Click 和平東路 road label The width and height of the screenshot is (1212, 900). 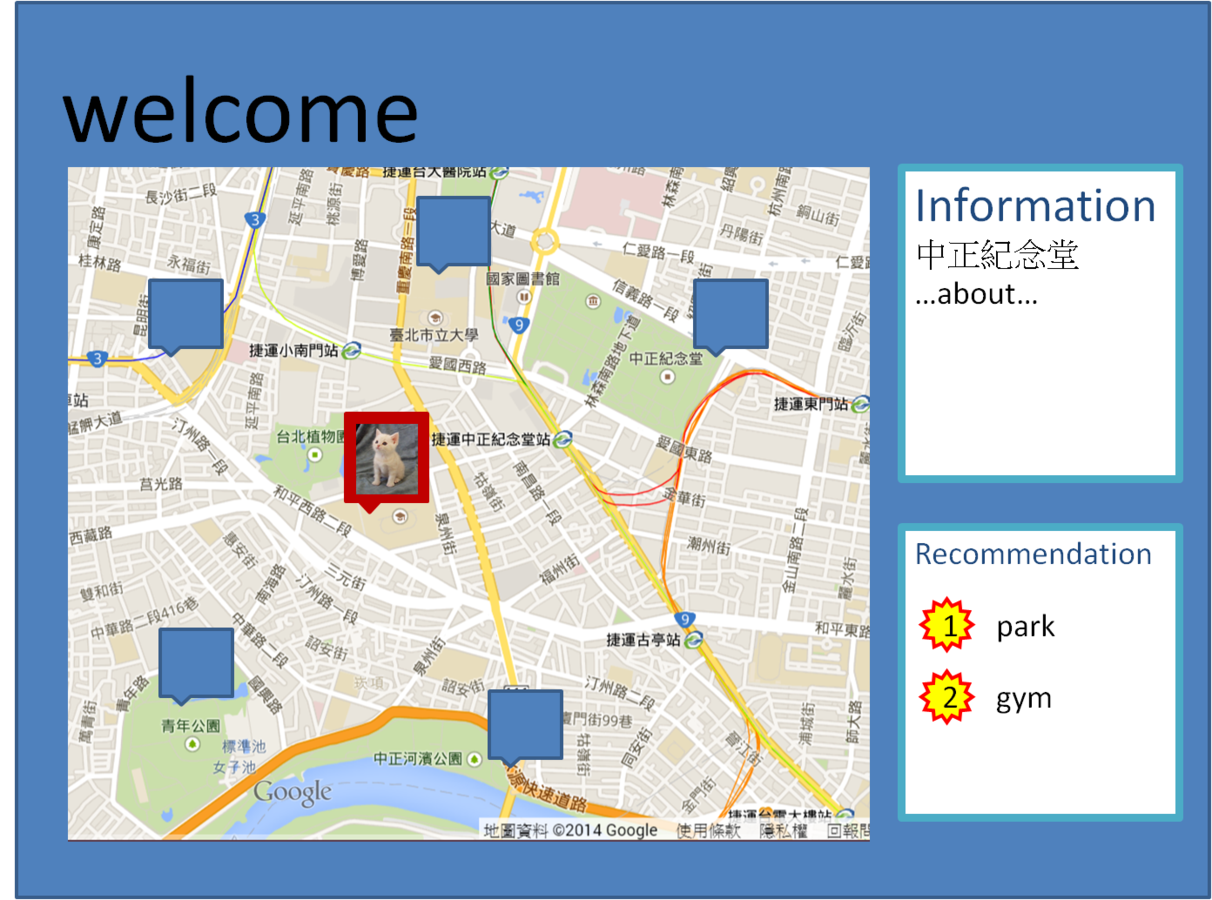(x=841, y=629)
